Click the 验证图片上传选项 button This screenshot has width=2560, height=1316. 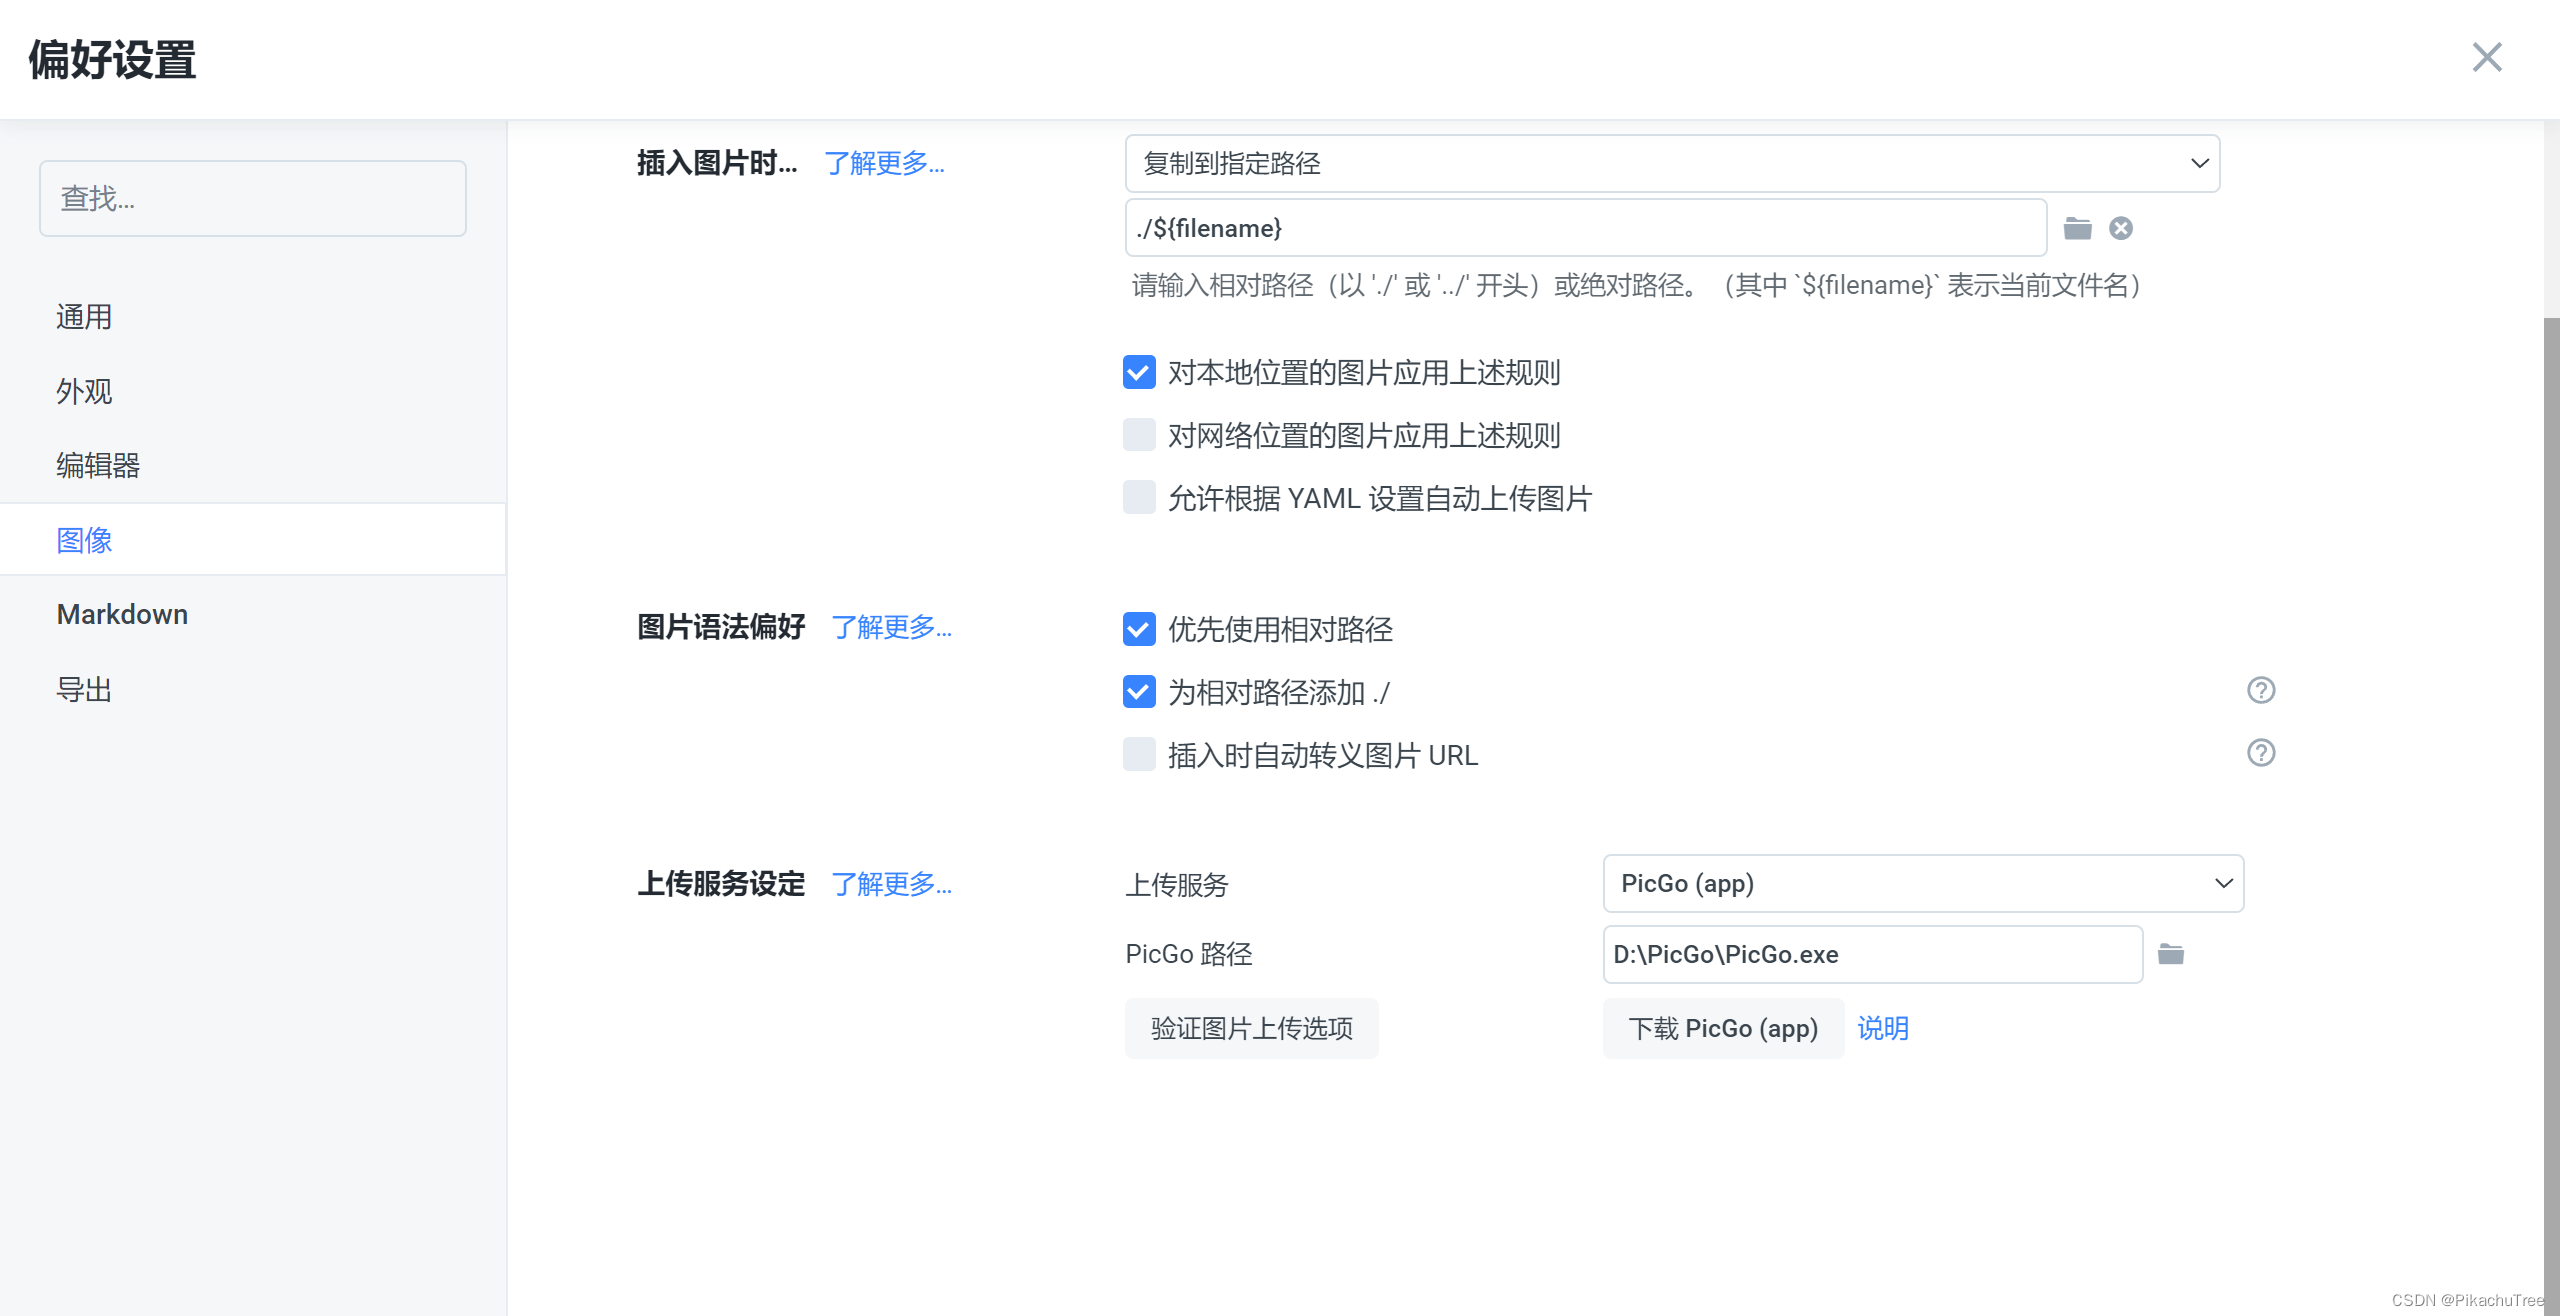[x=1251, y=1028]
